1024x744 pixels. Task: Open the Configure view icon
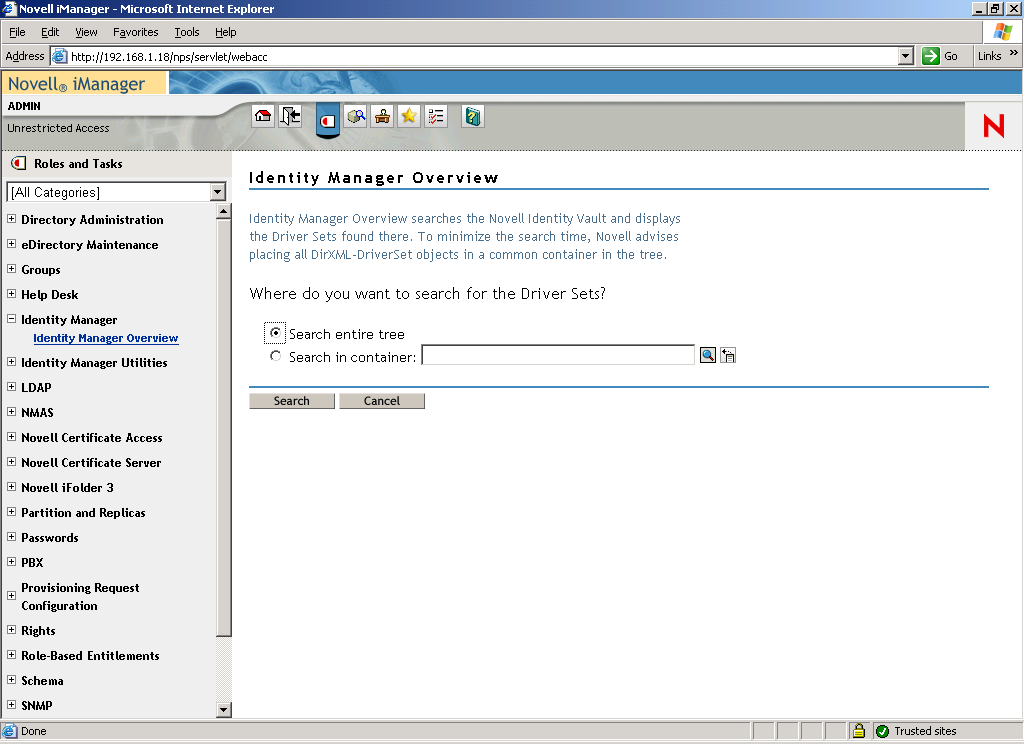[x=381, y=116]
